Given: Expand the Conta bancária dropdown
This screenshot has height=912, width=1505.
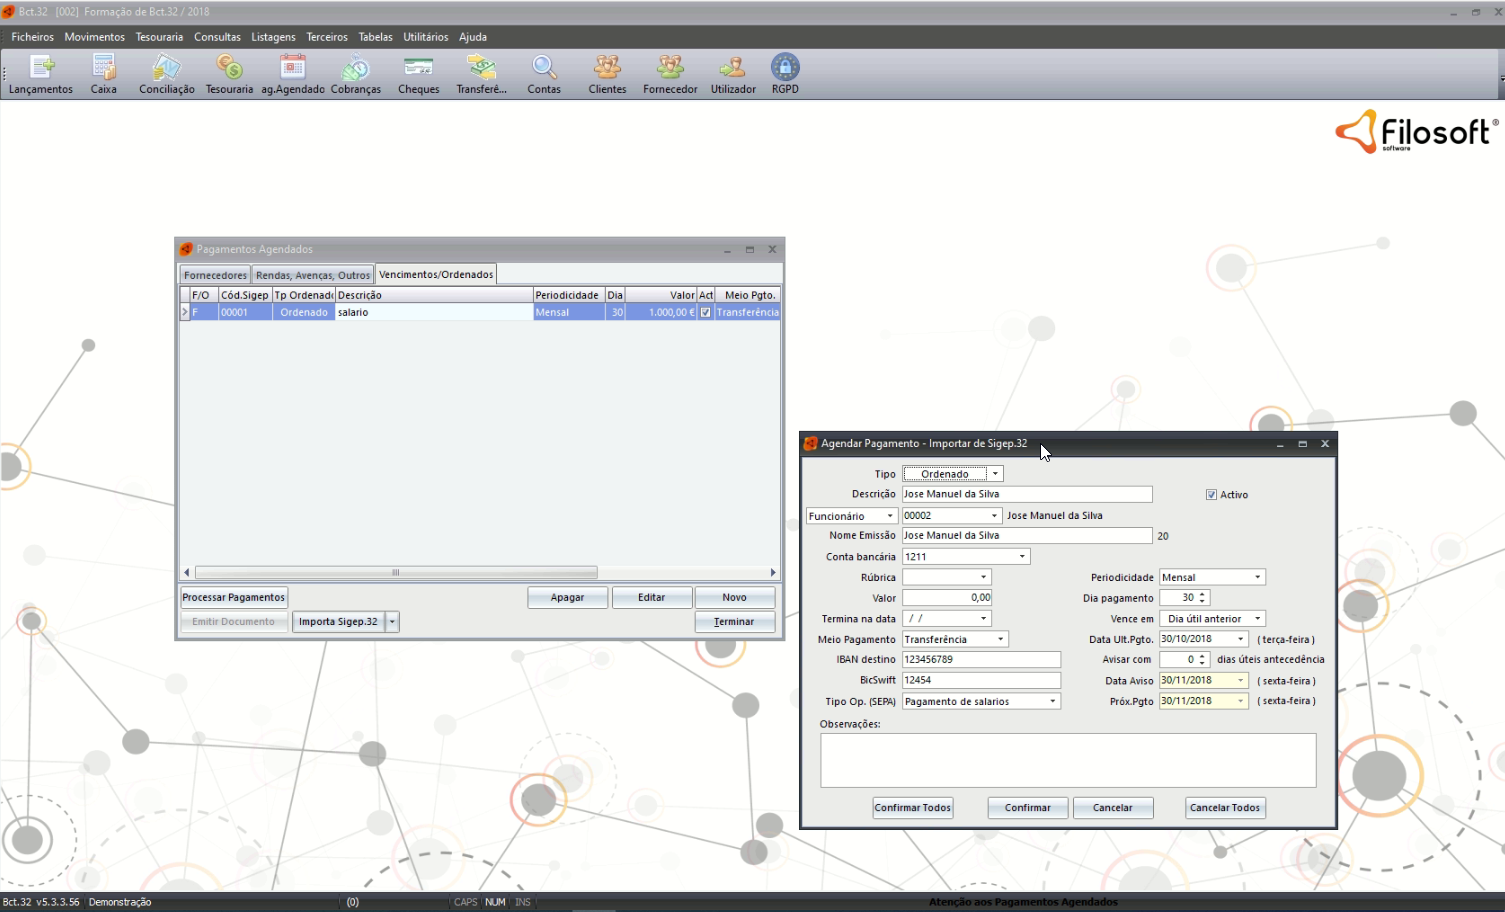Looking at the screenshot, I should coord(1022,557).
